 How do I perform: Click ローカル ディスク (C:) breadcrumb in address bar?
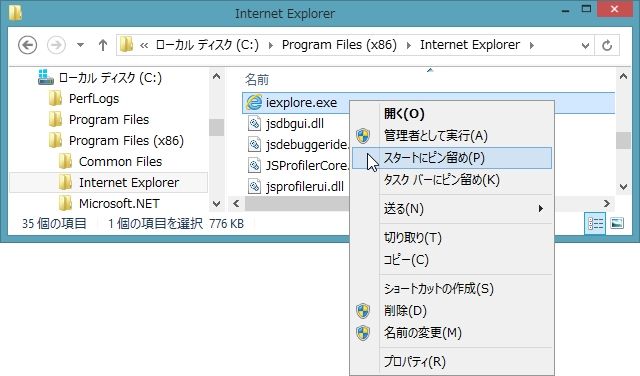tap(207, 44)
